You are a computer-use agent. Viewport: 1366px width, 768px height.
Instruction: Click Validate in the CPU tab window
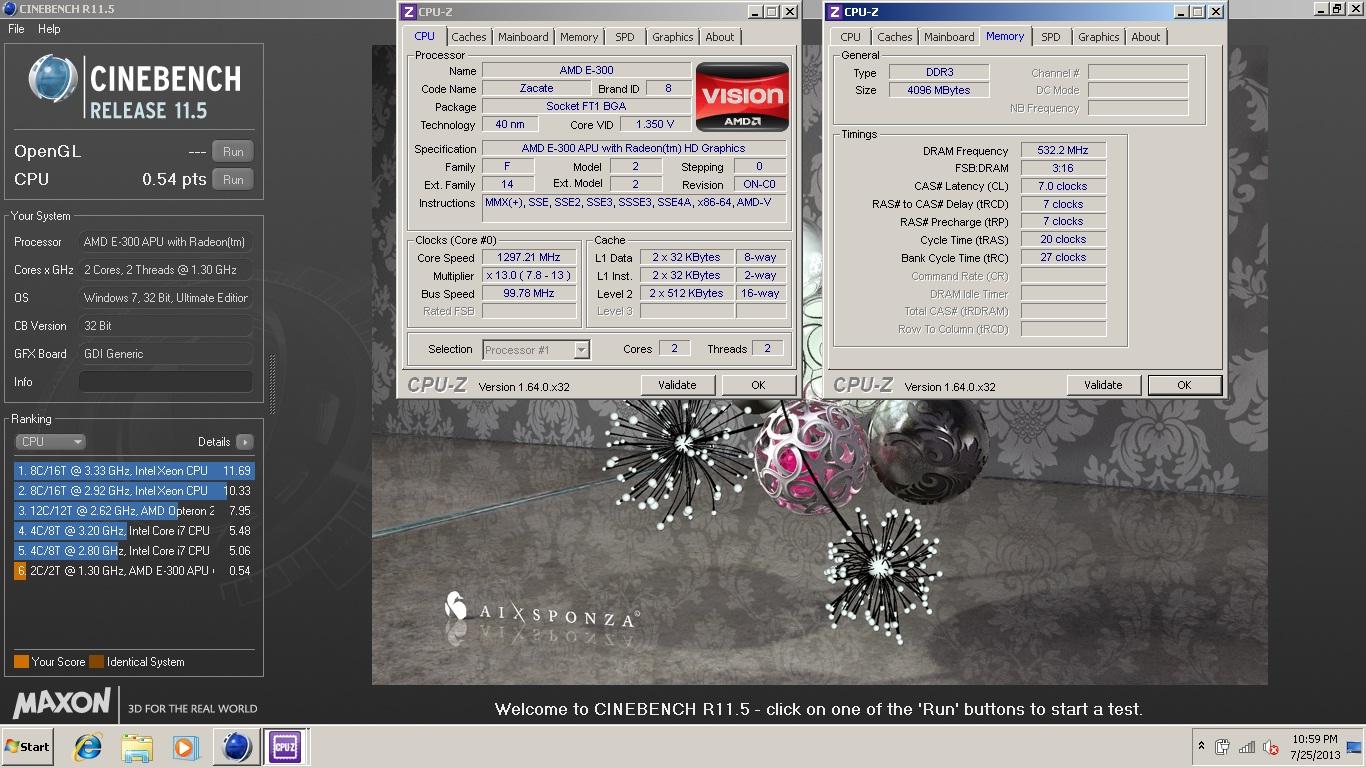click(x=677, y=385)
